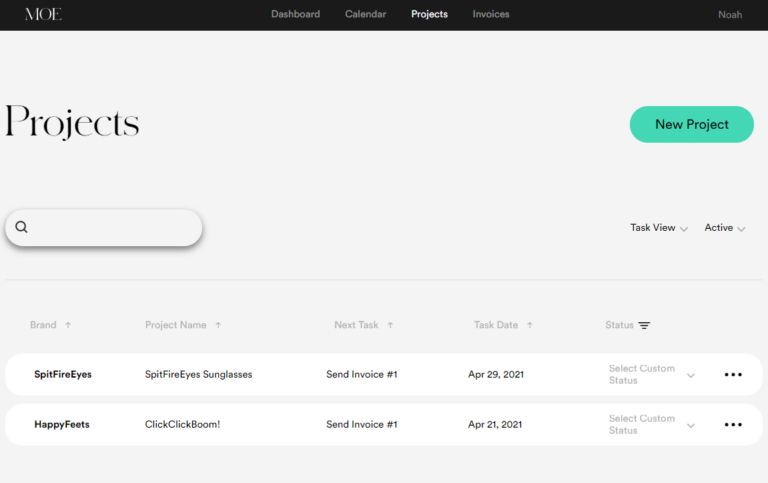Go to the Dashboard tab
Viewport: 768px width, 483px height.
[x=295, y=15]
